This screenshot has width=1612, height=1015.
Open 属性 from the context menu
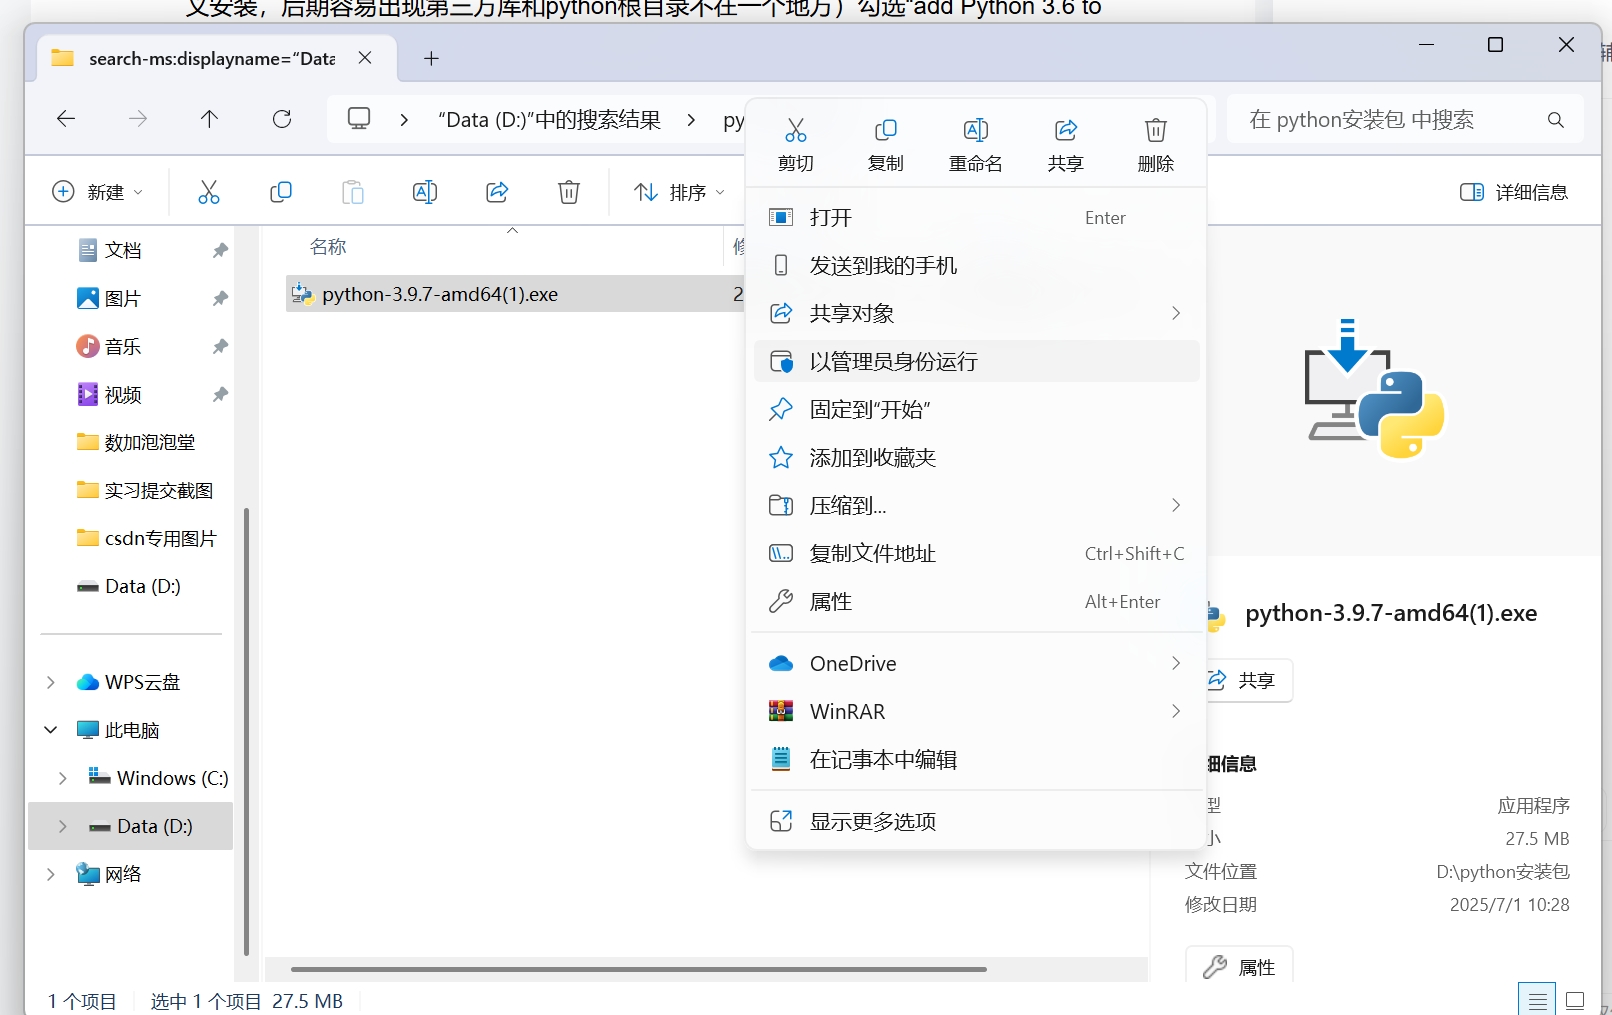pyautogui.click(x=976, y=602)
